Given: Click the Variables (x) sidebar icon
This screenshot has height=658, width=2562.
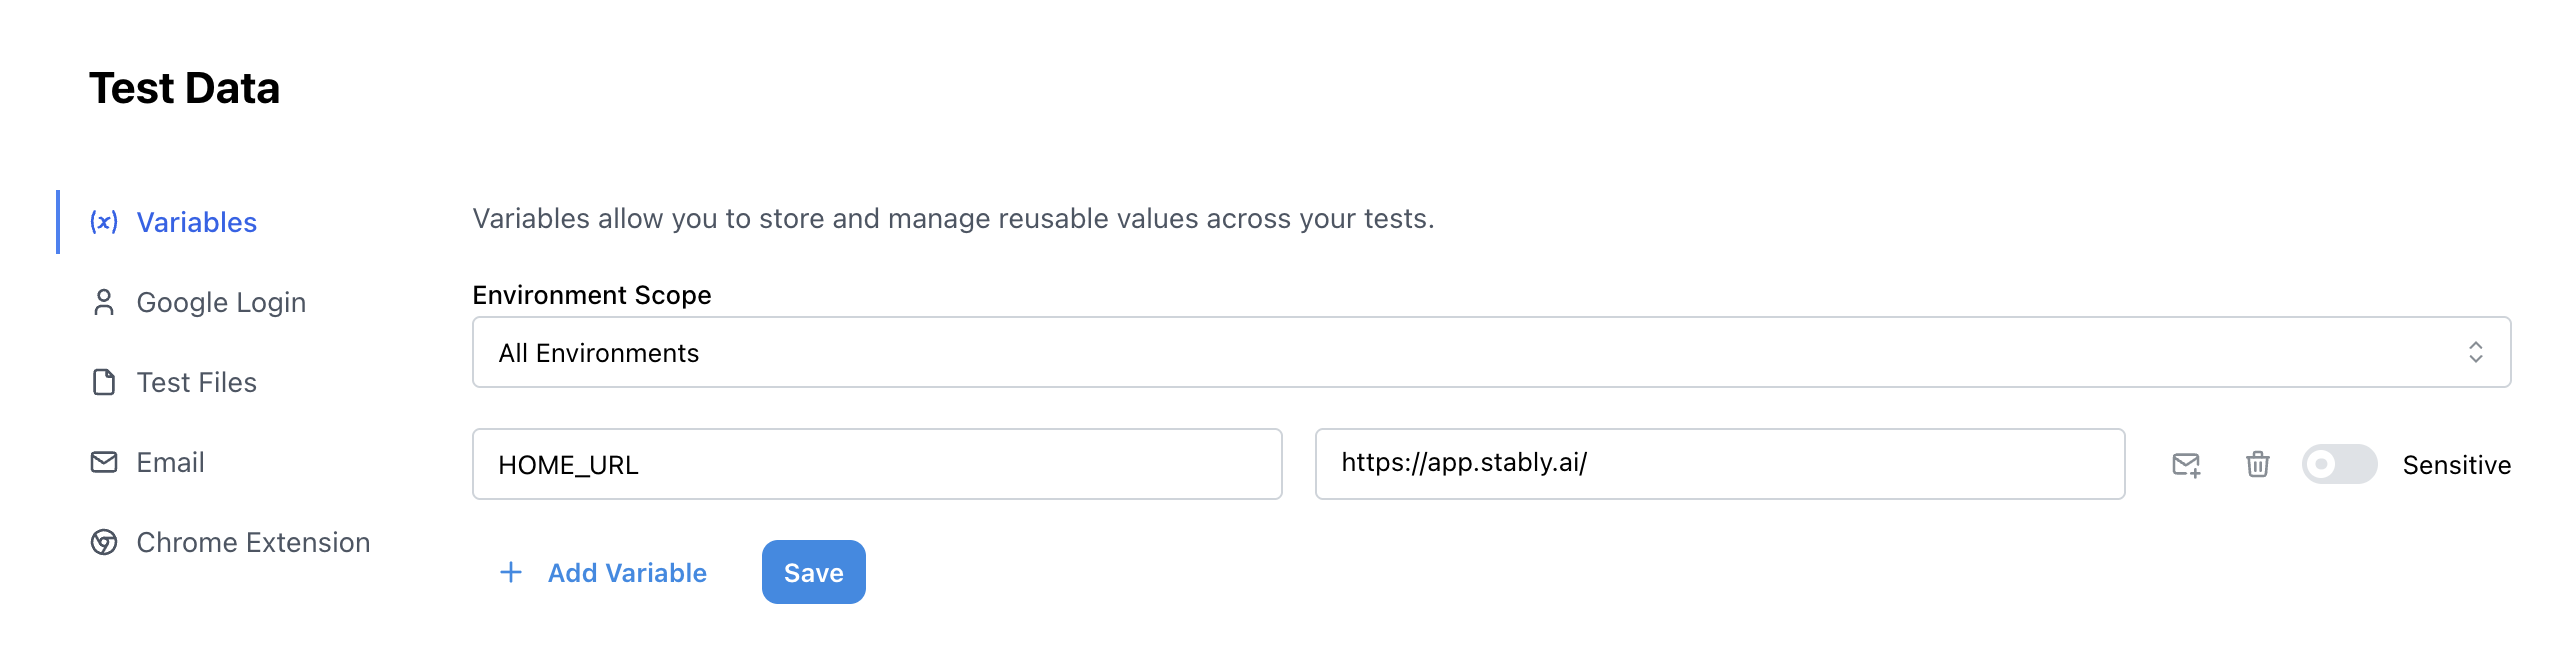Looking at the screenshot, I should click(x=104, y=222).
